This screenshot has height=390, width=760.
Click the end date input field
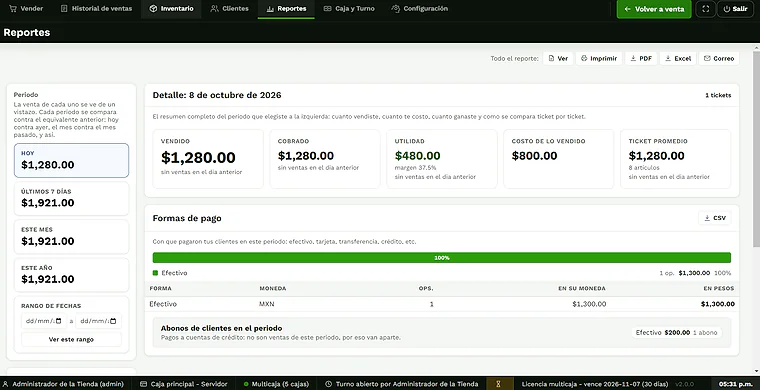click(98, 321)
